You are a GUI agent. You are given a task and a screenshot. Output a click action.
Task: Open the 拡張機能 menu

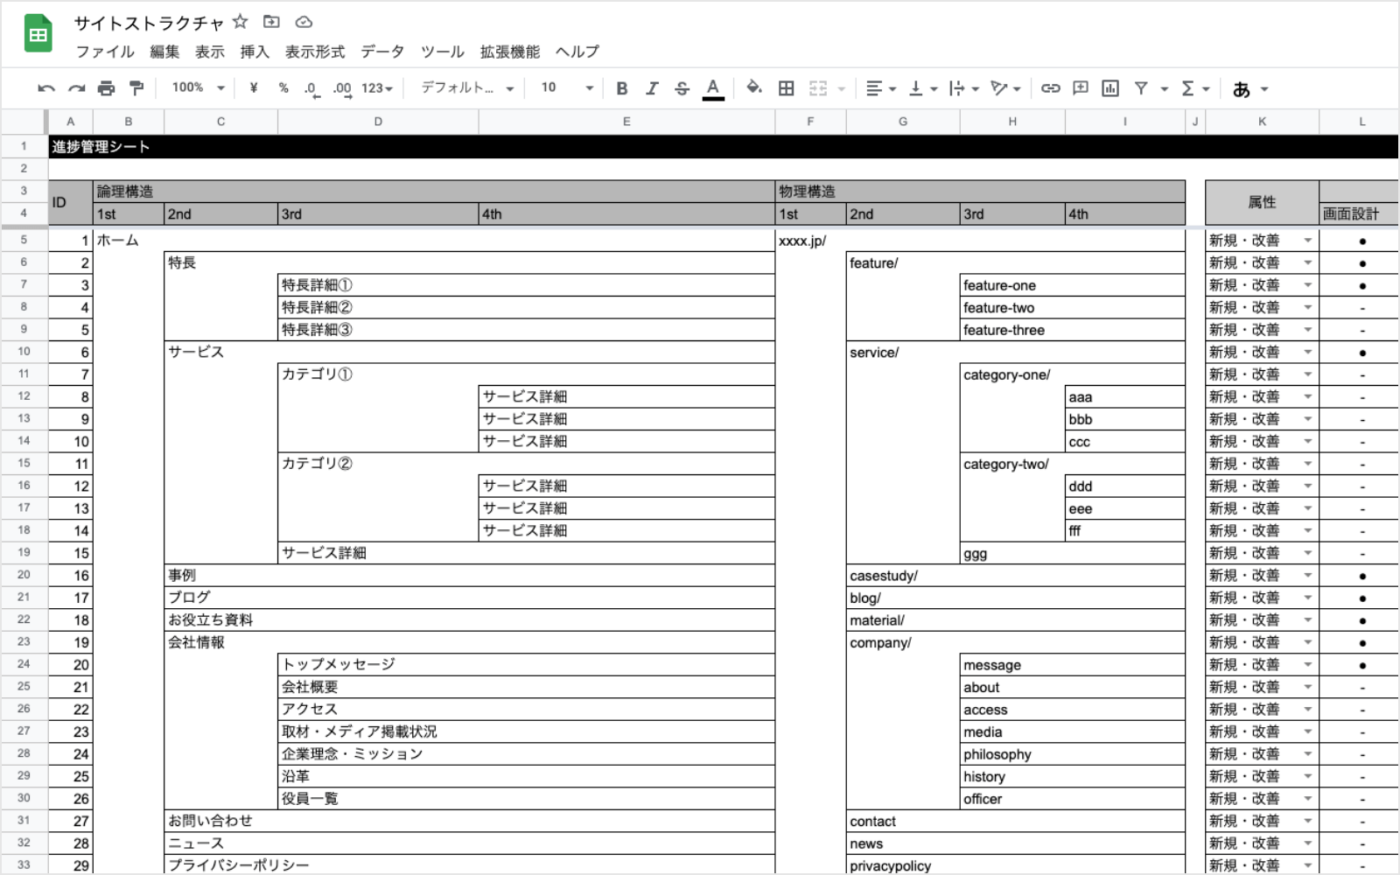(x=509, y=51)
